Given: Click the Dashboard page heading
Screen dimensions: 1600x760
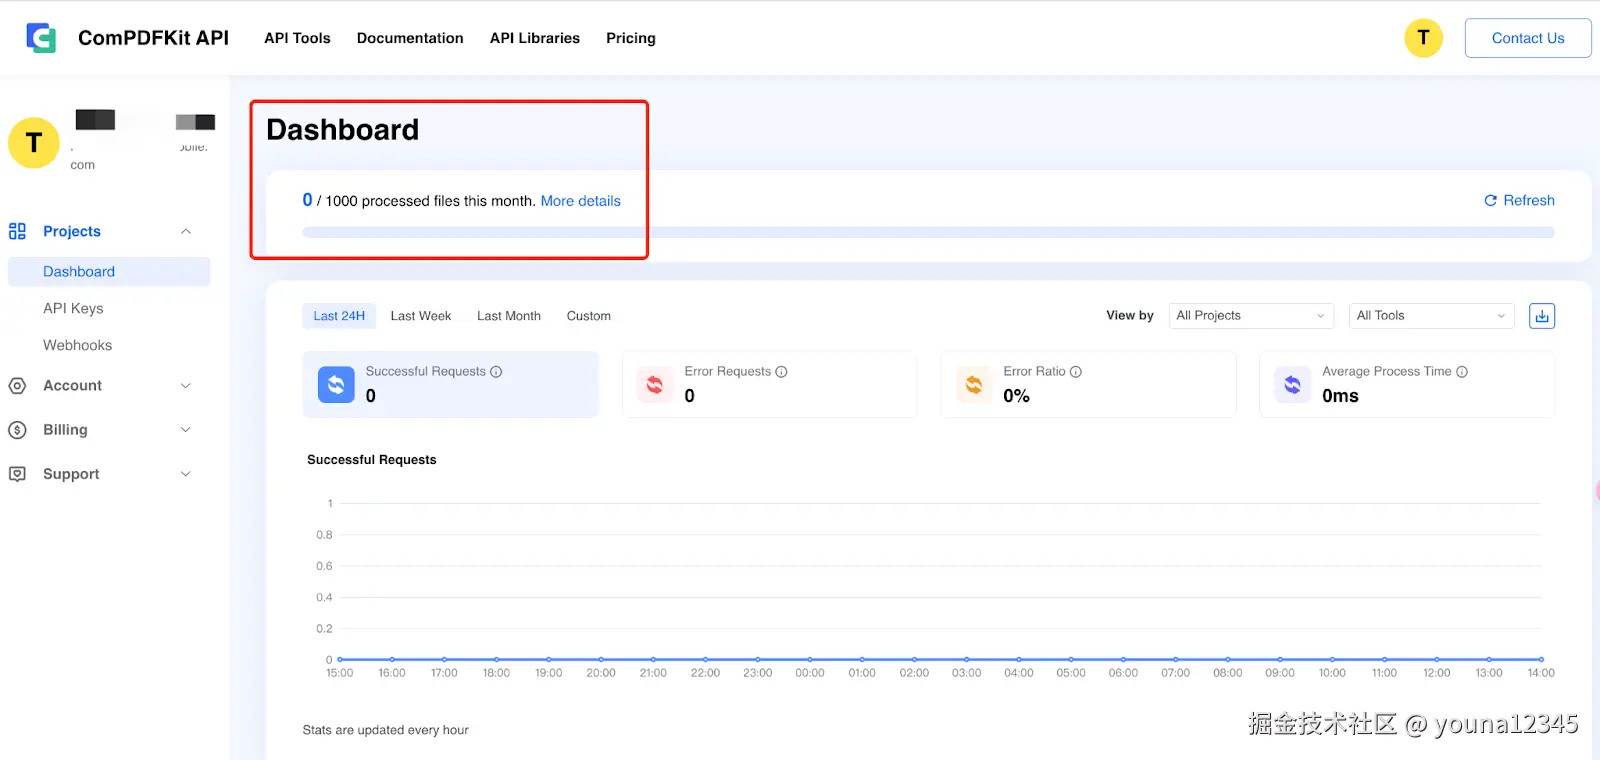Looking at the screenshot, I should [342, 130].
